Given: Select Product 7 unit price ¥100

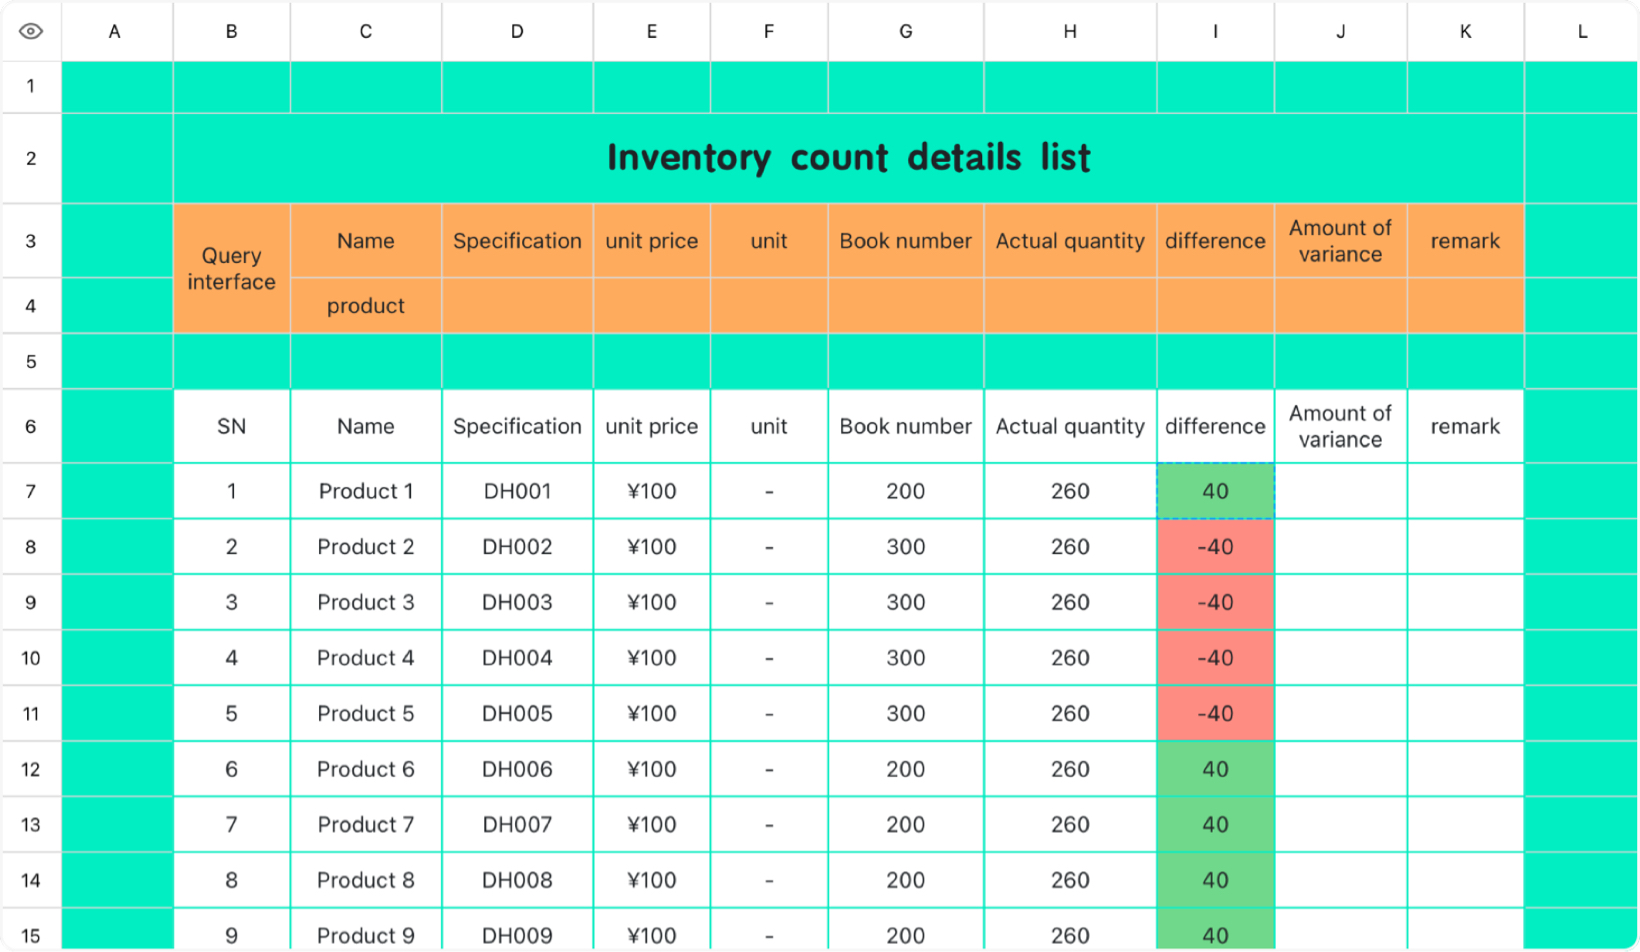Looking at the screenshot, I should click(652, 825).
